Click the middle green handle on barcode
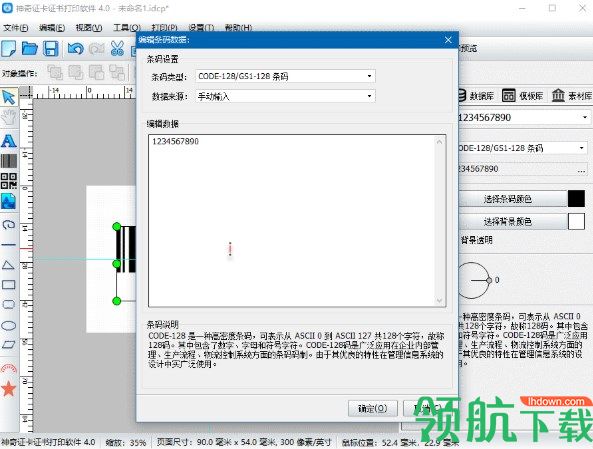Viewport: 593px width, 449px height. point(117,264)
